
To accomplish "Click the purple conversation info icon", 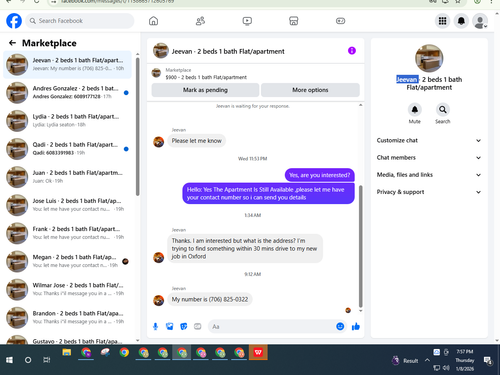I will [x=352, y=51].
